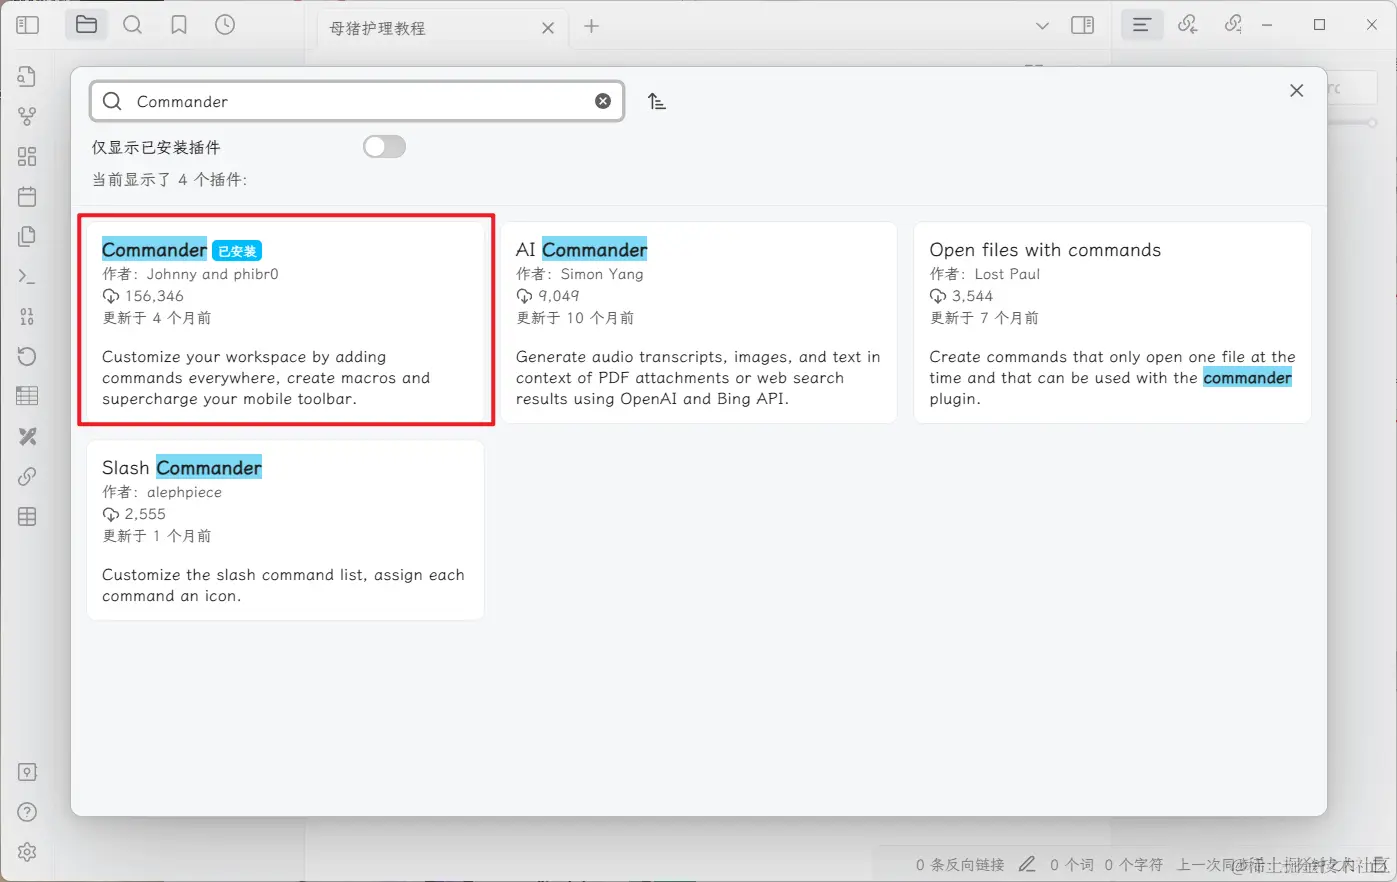The width and height of the screenshot is (1397, 882).
Task: Click the chain link ribbon icon
Action: (x=27, y=477)
